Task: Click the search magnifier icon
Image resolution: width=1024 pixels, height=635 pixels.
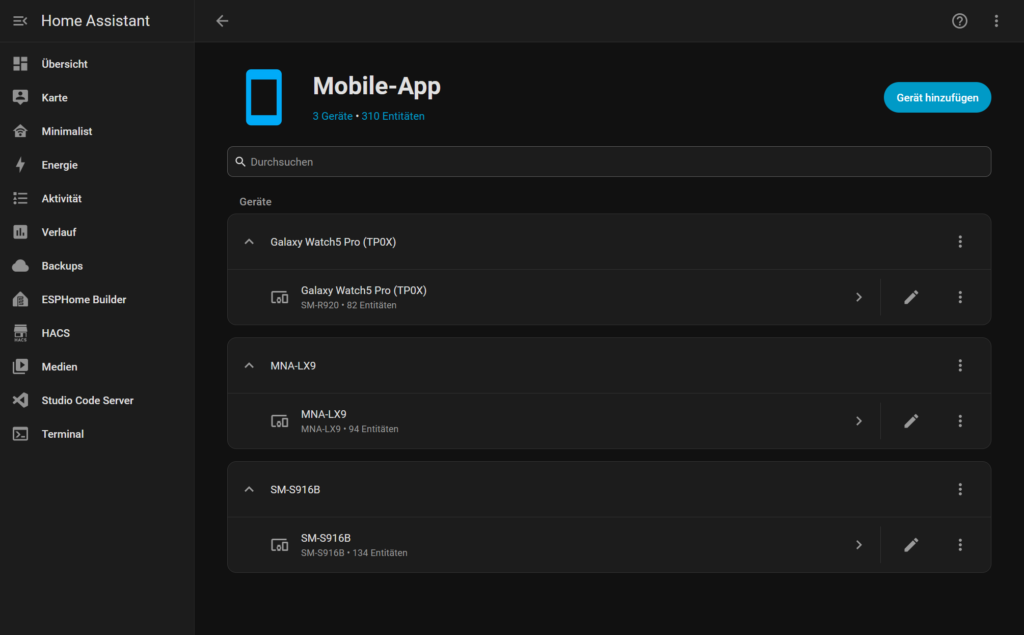Action: (x=240, y=161)
